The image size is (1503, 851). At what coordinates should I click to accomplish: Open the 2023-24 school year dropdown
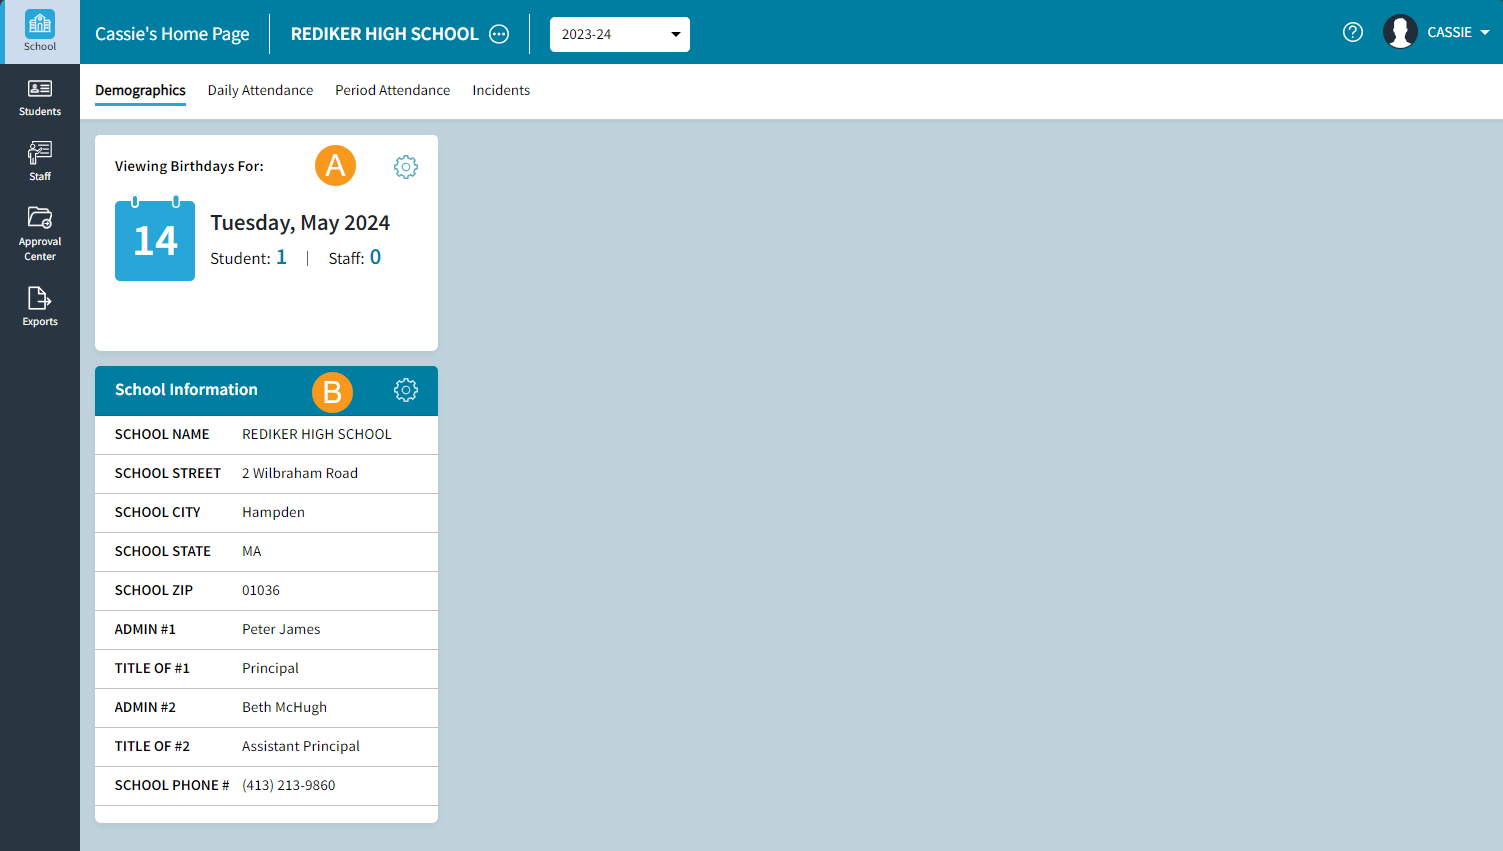619,34
